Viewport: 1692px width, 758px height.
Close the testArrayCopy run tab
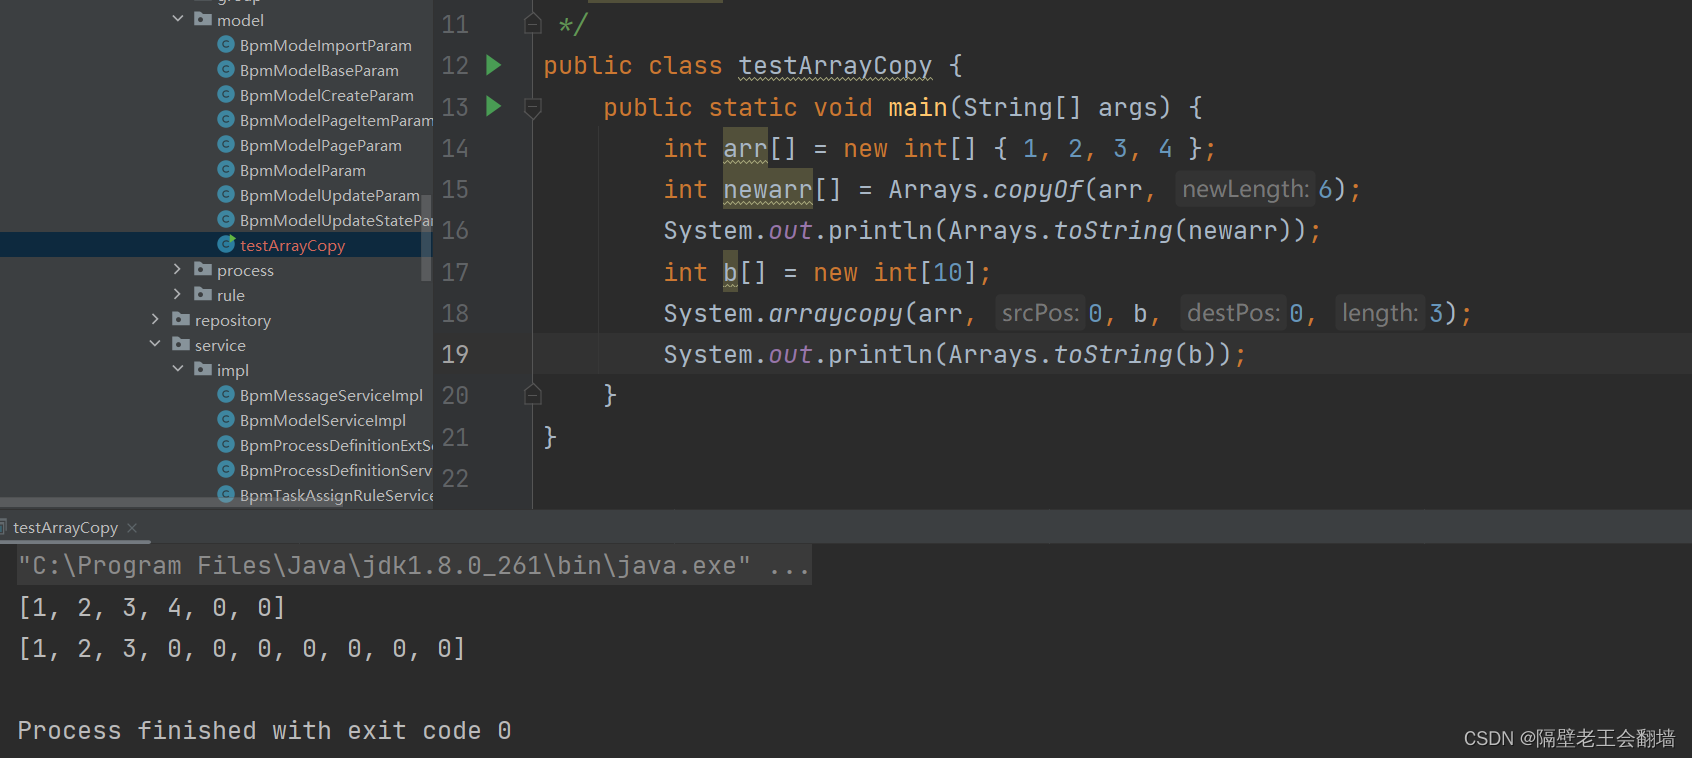pyautogui.click(x=132, y=527)
